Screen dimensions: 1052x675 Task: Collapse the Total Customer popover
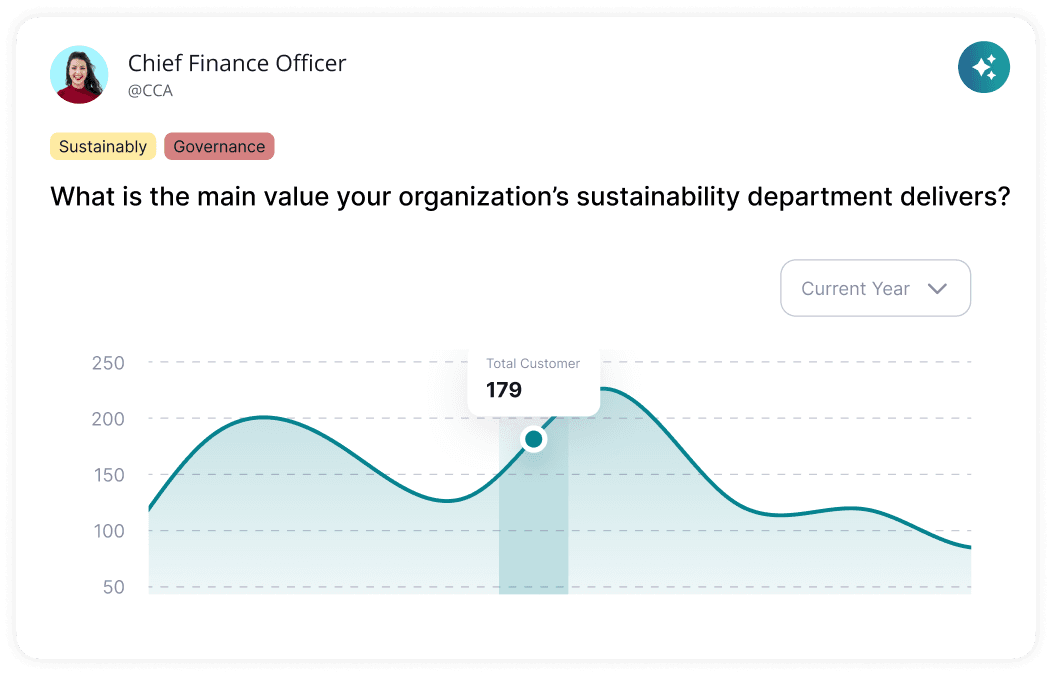point(533,378)
